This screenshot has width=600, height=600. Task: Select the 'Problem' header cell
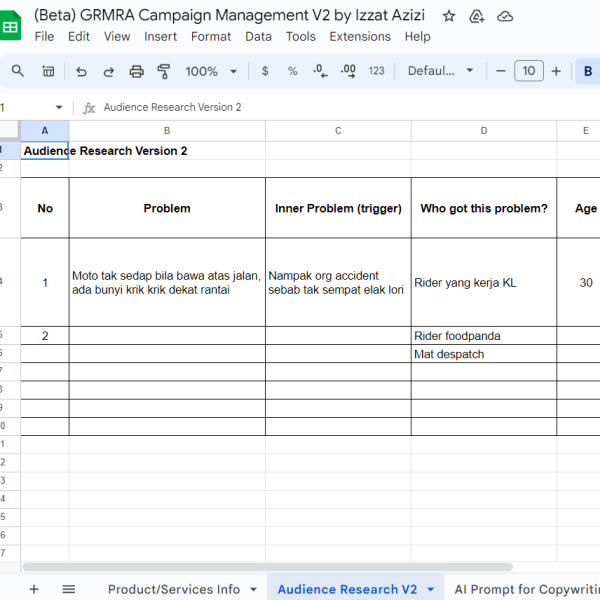(167, 208)
